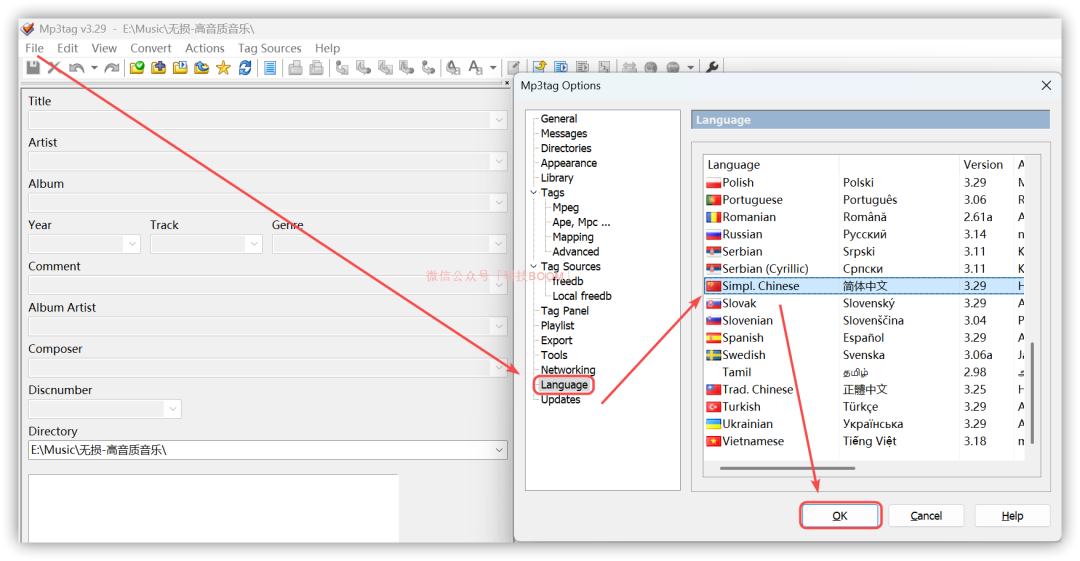Viewport: 1080px width, 561px height.
Task: Click the Ukrainian flag icon
Action: [714, 424]
